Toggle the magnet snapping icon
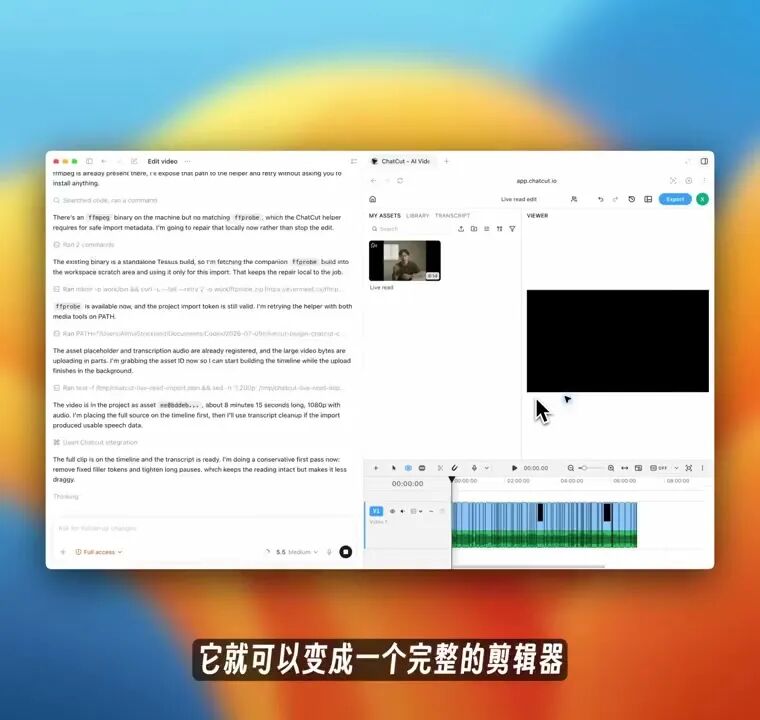 (x=454, y=468)
